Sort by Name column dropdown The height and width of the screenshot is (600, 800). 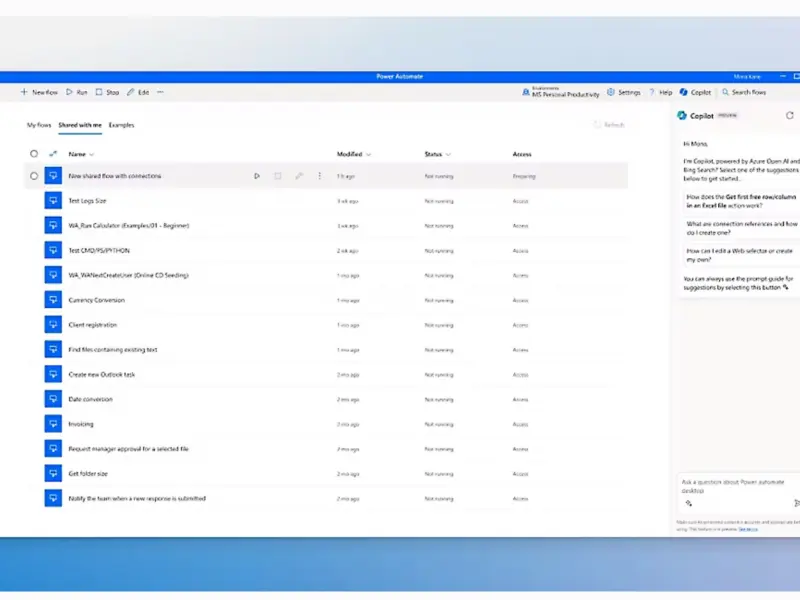click(92, 155)
